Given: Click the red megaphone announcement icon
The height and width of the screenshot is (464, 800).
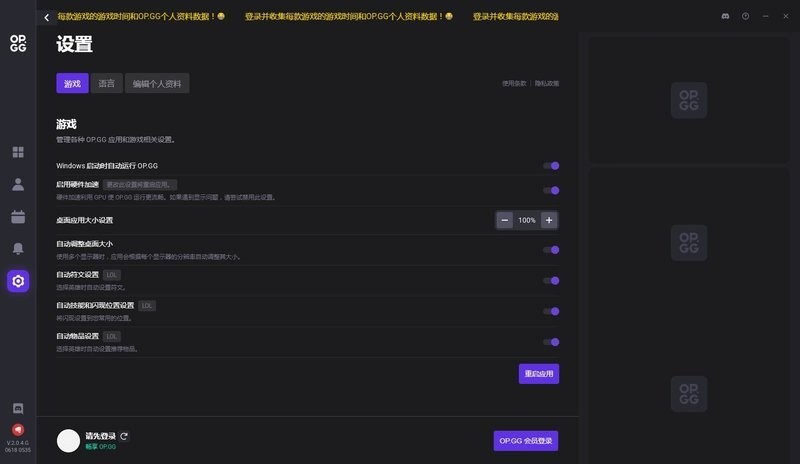Looking at the screenshot, I should click(x=18, y=429).
